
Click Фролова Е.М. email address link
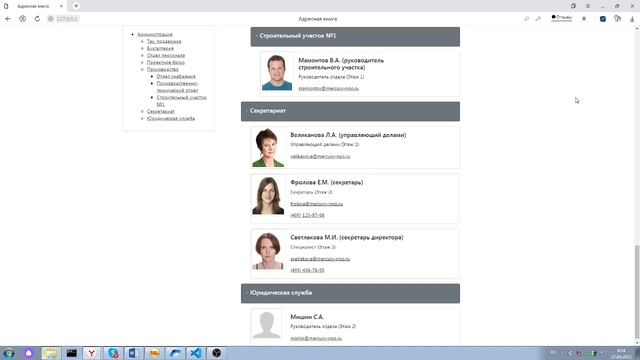[x=316, y=204]
